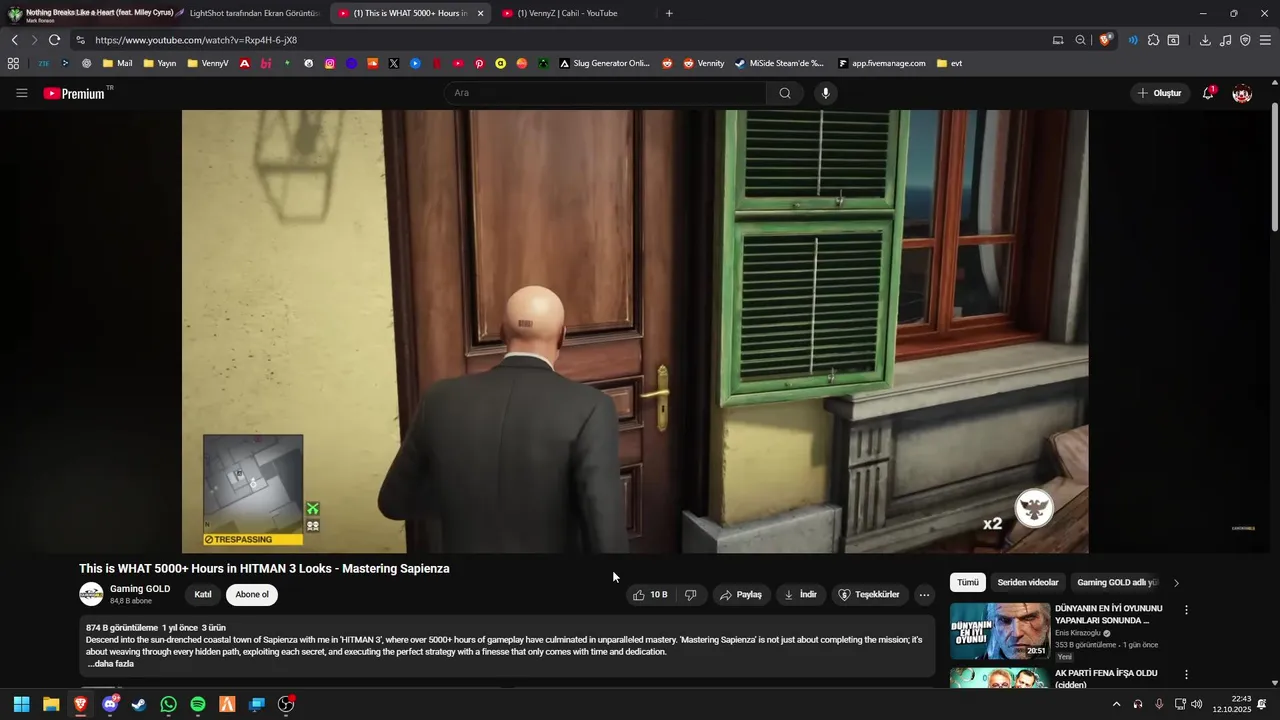Open browser extensions puzzle icon

point(1153,40)
